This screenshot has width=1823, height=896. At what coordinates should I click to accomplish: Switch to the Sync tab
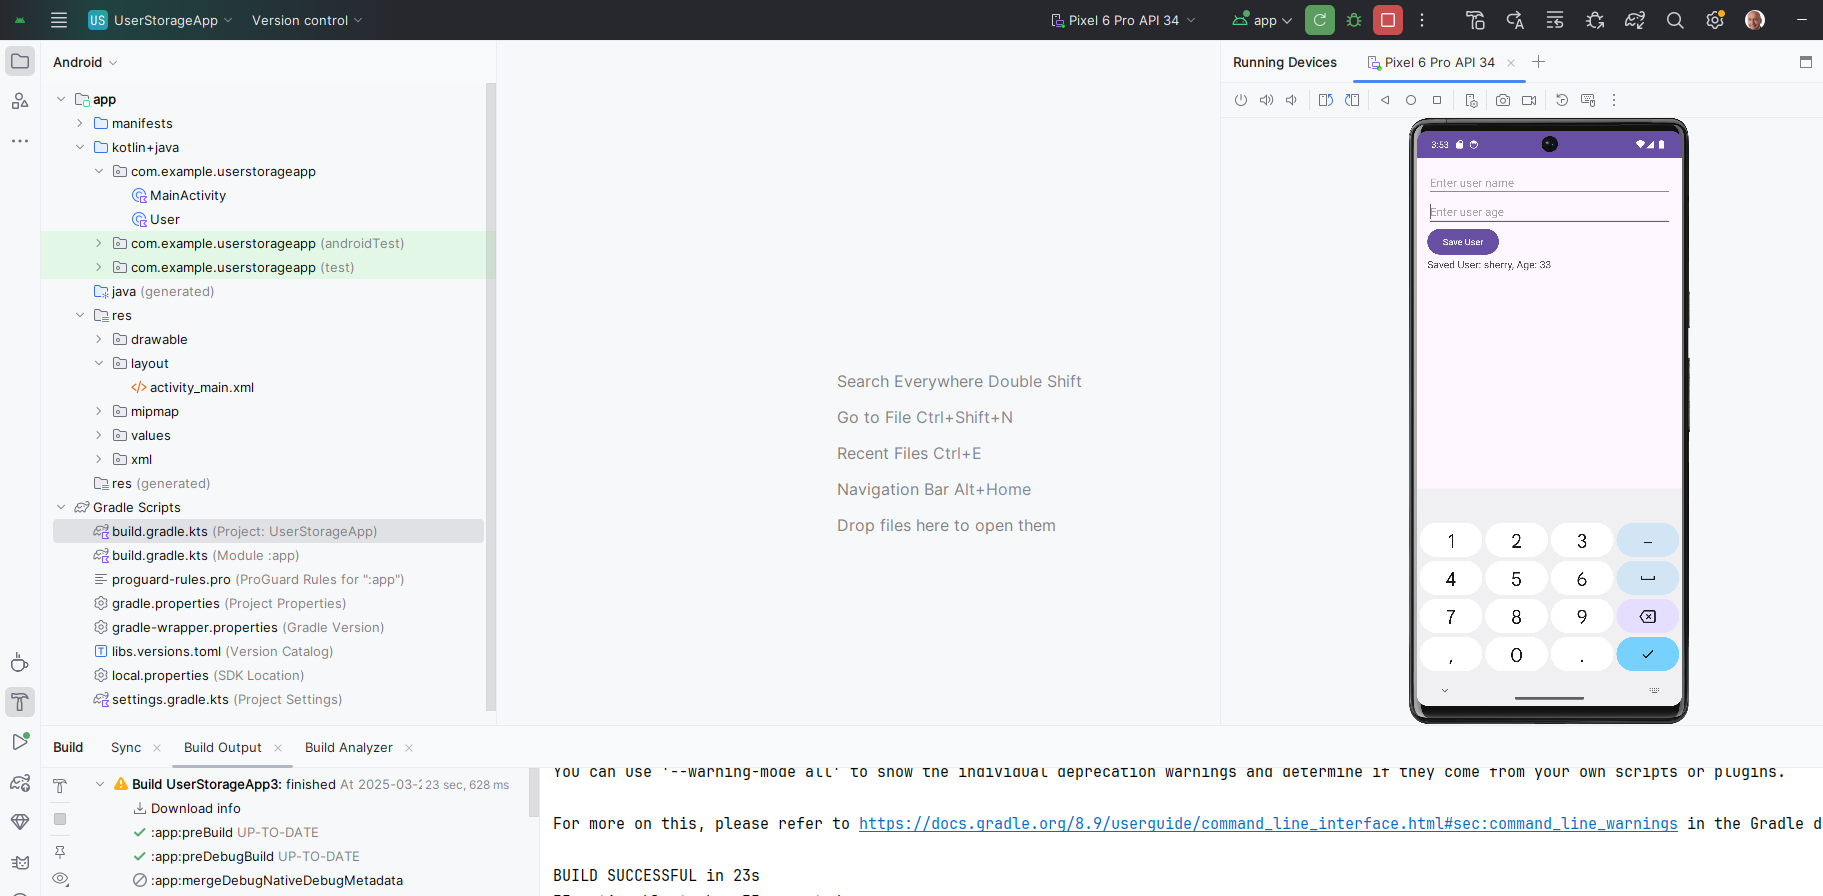[x=126, y=747]
